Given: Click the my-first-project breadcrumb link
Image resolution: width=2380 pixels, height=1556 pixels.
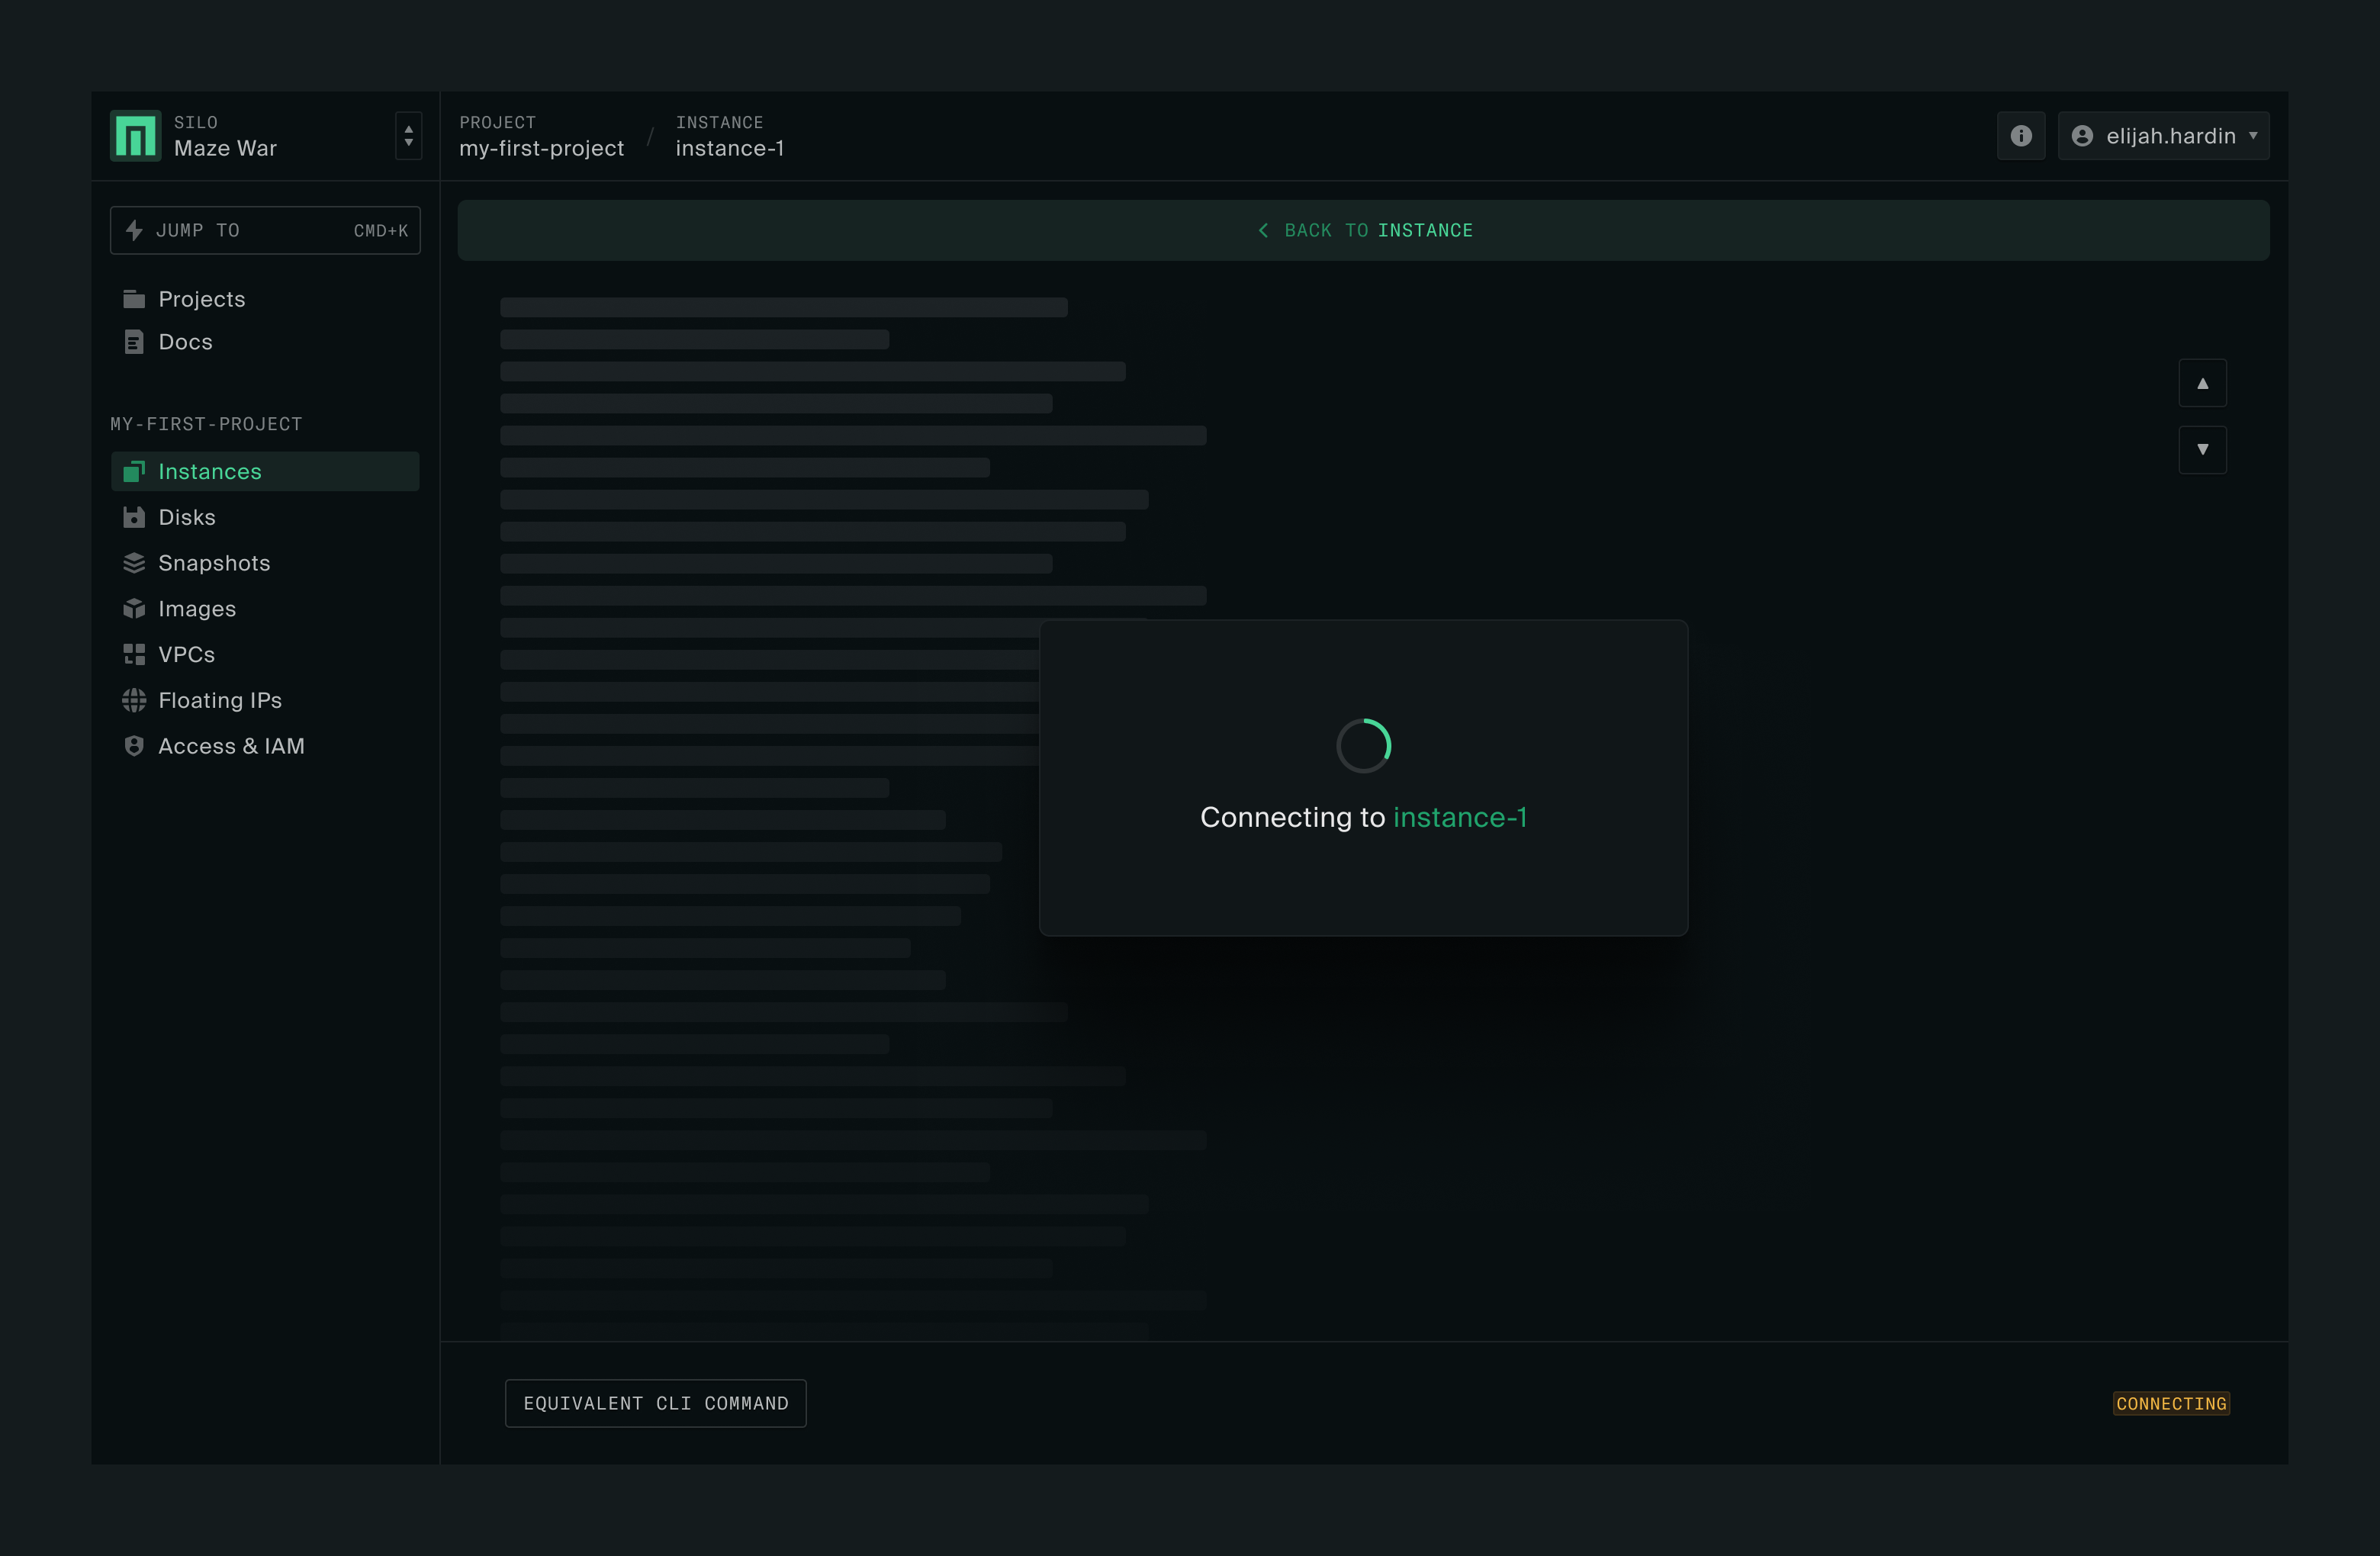Looking at the screenshot, I should point(542,149).
